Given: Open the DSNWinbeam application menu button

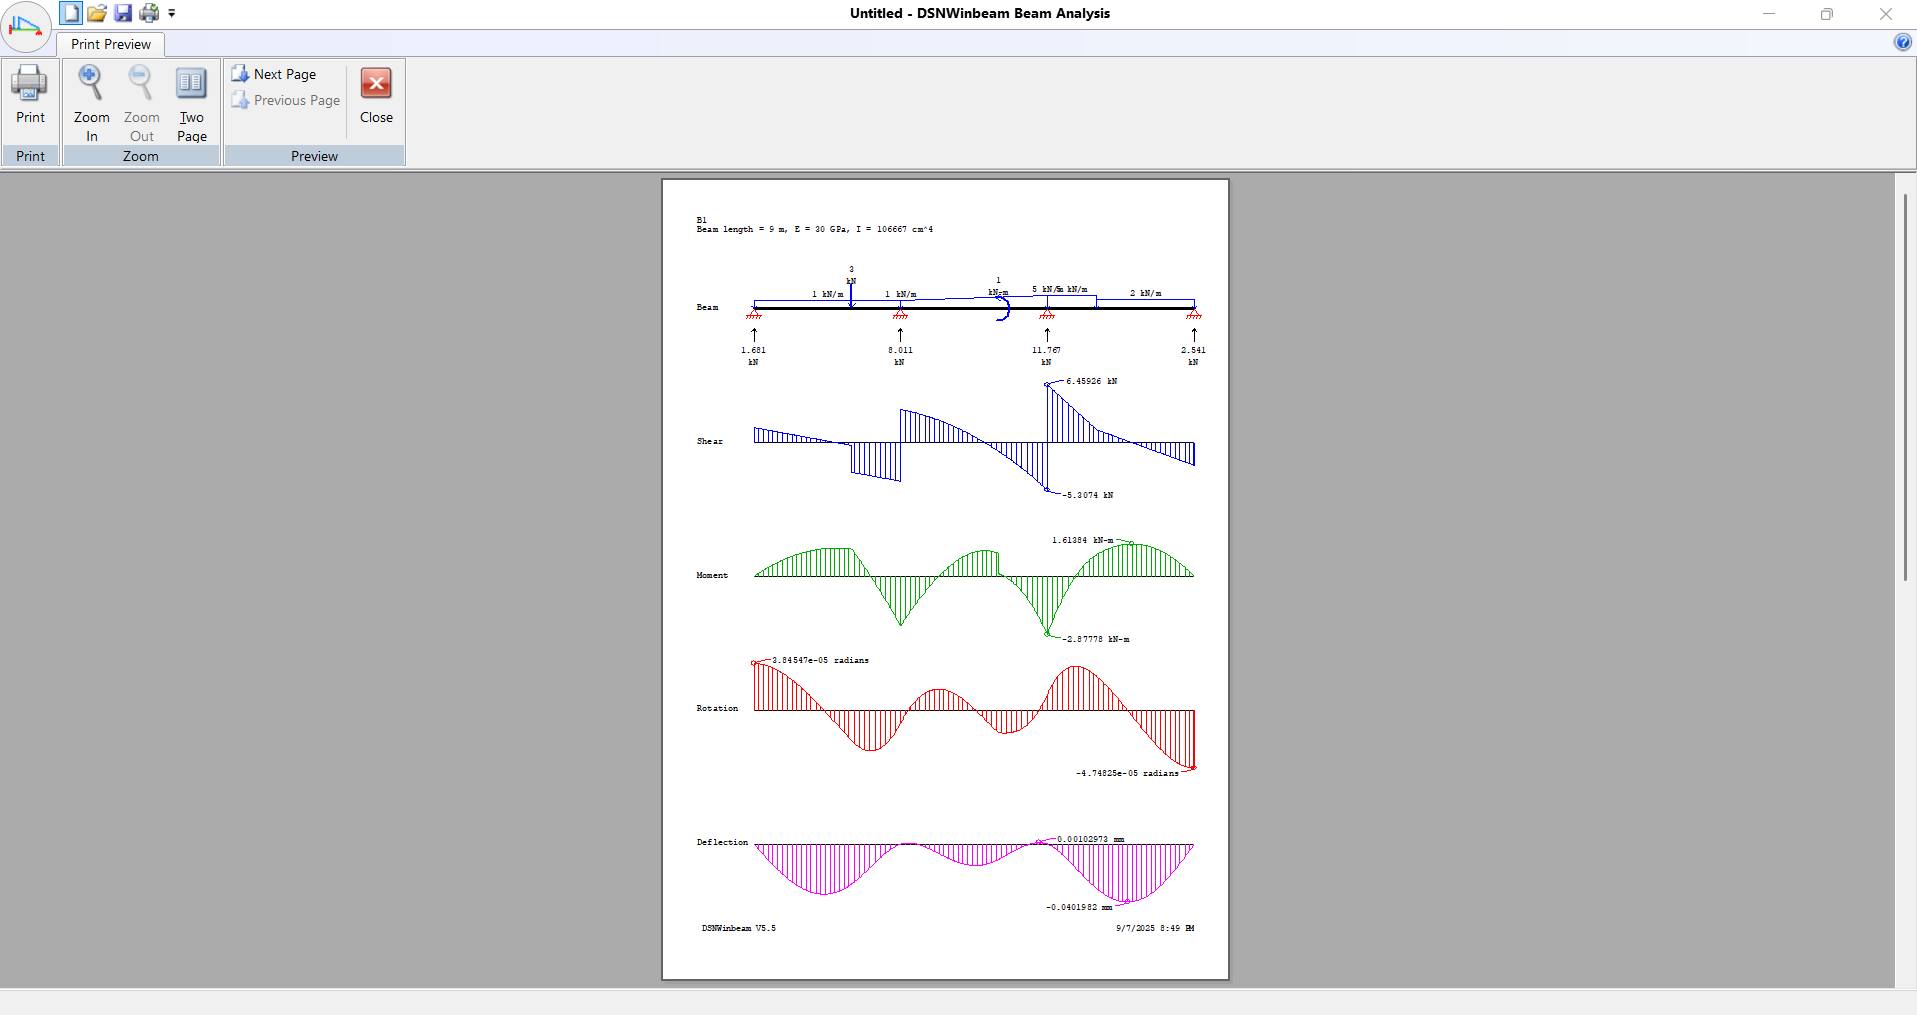Looking at the screenshot, I should coord(26,27).
